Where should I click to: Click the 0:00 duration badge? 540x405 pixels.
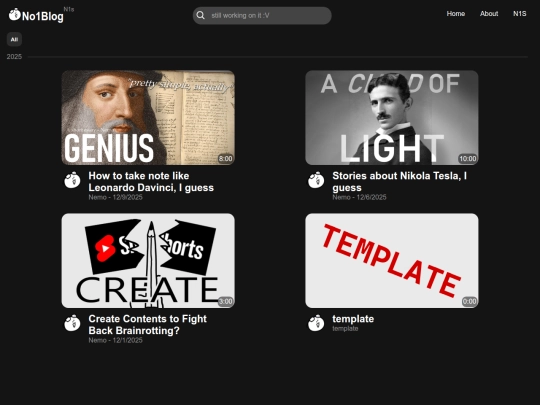[x=469, y=302]
